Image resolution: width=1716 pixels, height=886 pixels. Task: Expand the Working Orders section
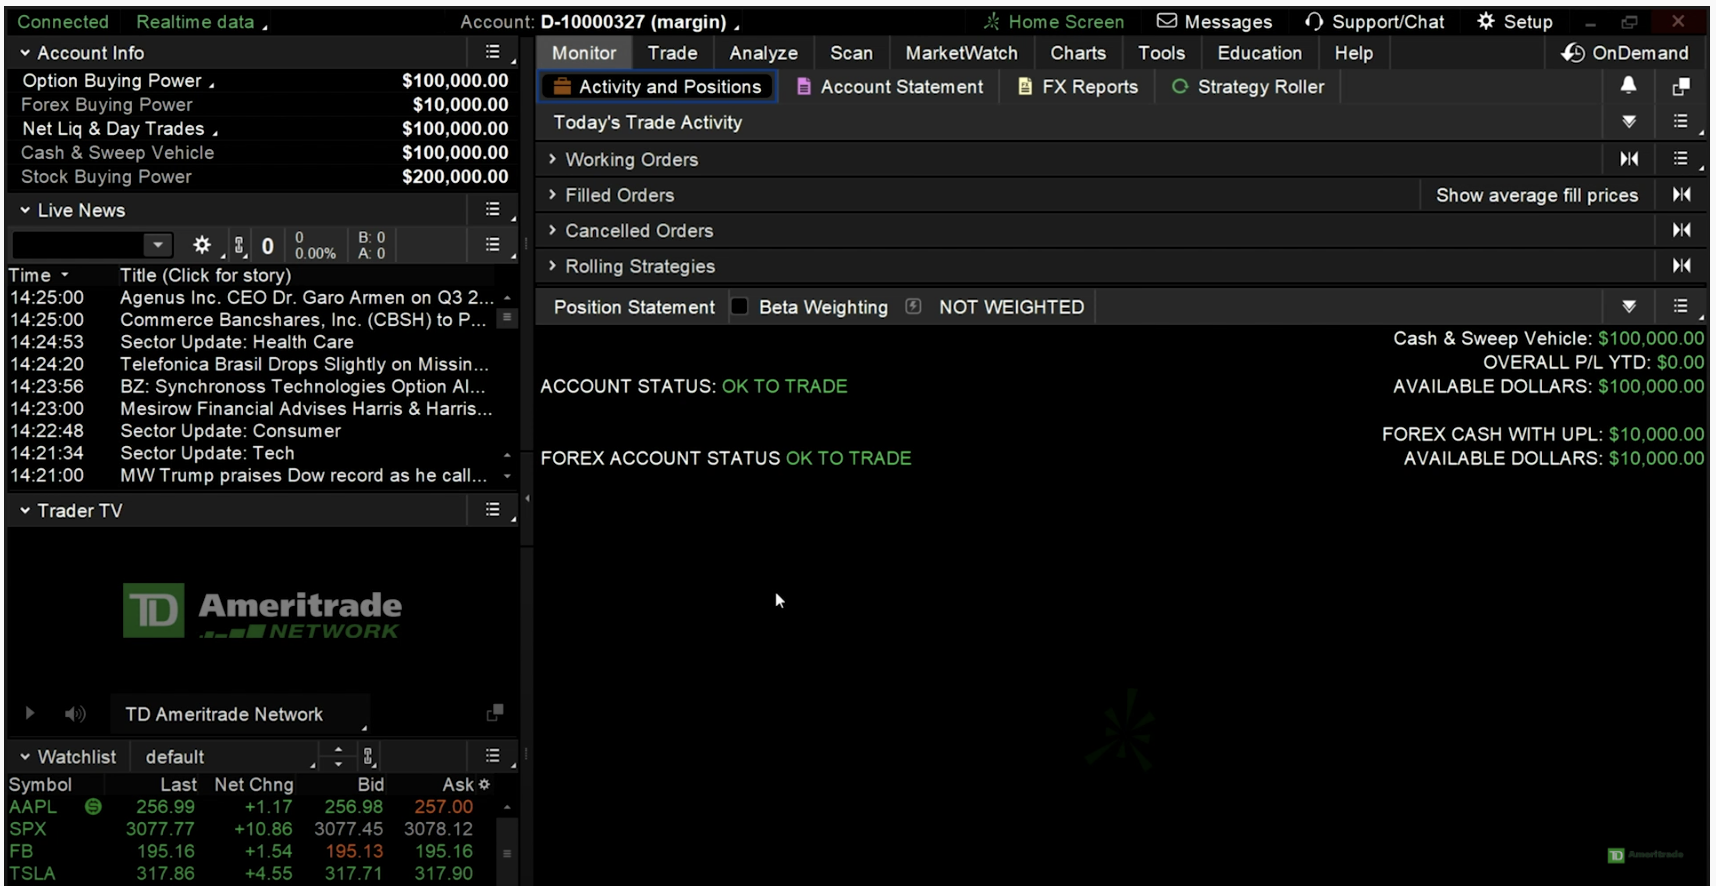click(x=631, y=159)
